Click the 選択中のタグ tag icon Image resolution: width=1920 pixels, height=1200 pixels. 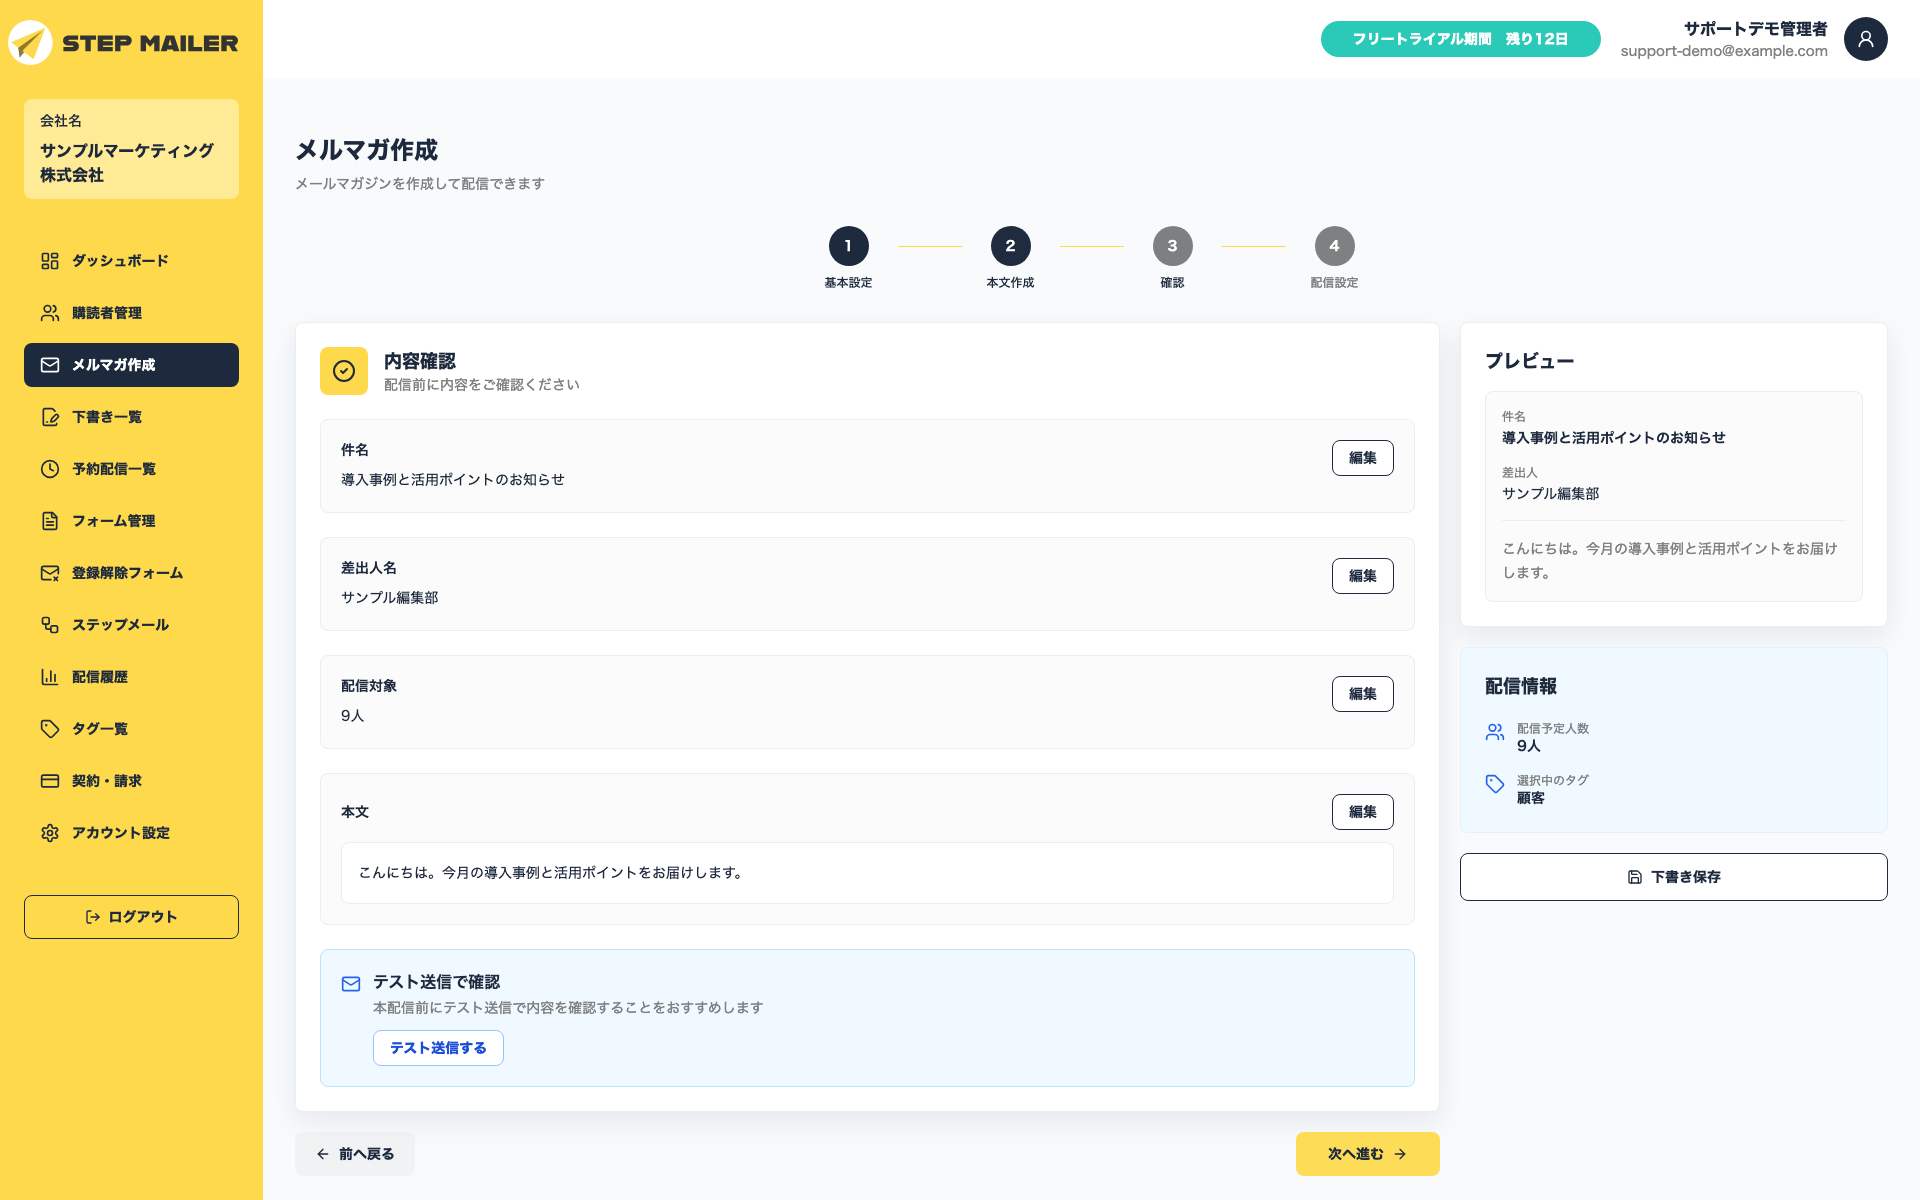pos(1495,784)
